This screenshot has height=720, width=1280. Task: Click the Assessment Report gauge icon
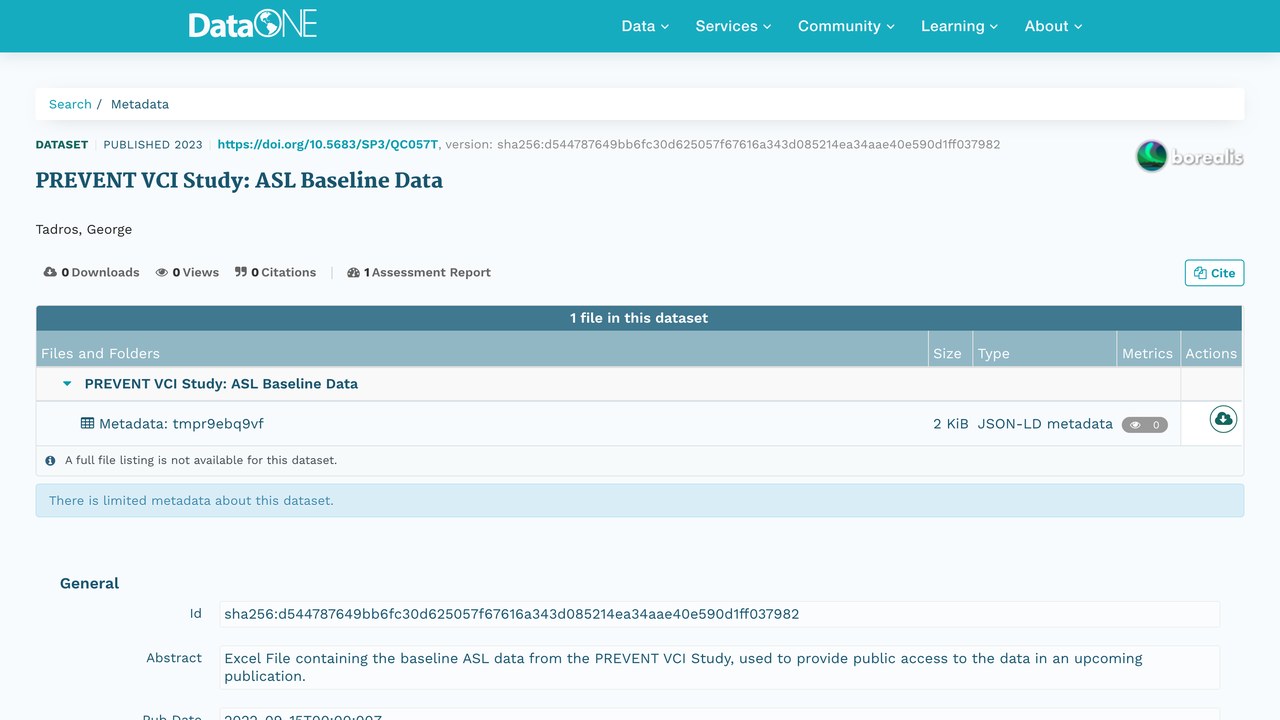tap(353, 272)
